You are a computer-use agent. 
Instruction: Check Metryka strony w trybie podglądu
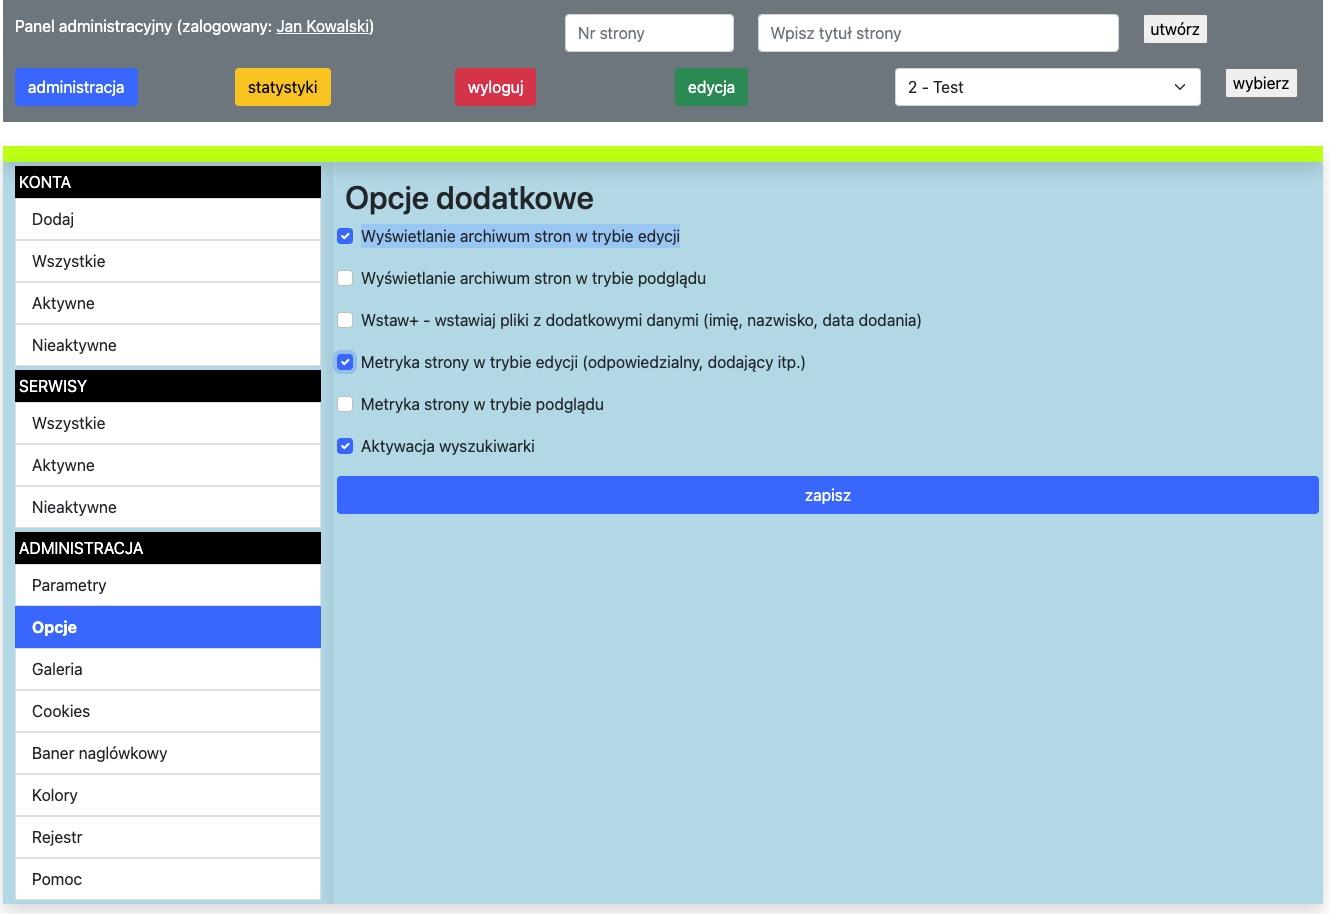click(x=345, y=404)
